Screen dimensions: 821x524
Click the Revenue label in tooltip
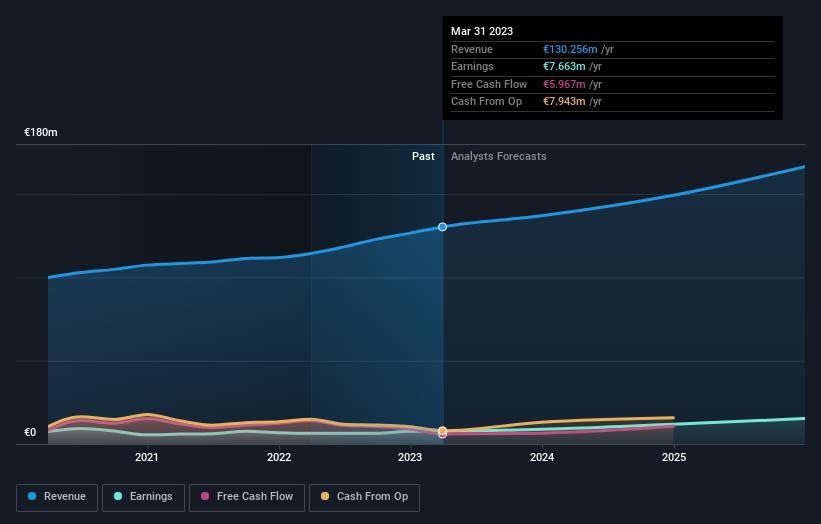(472, 49)
